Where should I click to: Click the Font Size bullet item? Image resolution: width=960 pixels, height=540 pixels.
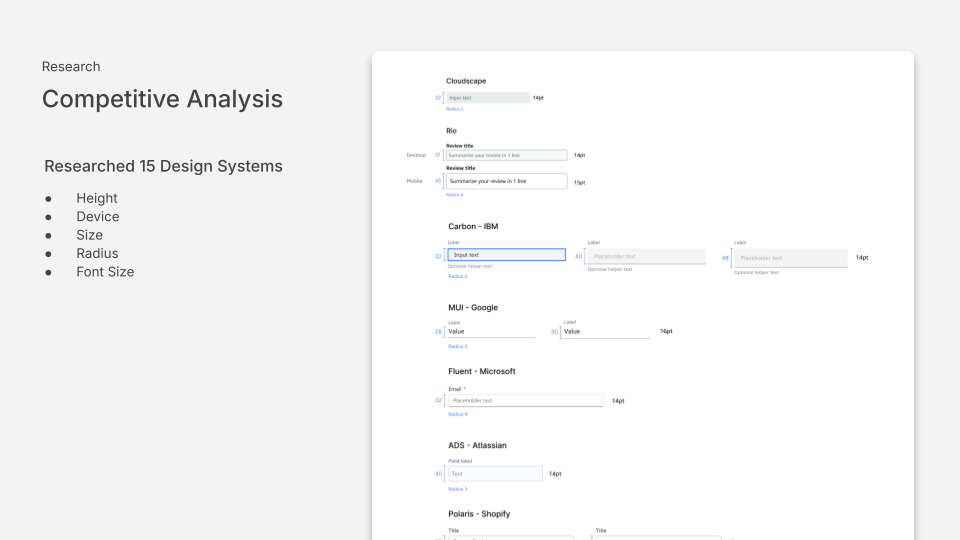pos(105,271)
